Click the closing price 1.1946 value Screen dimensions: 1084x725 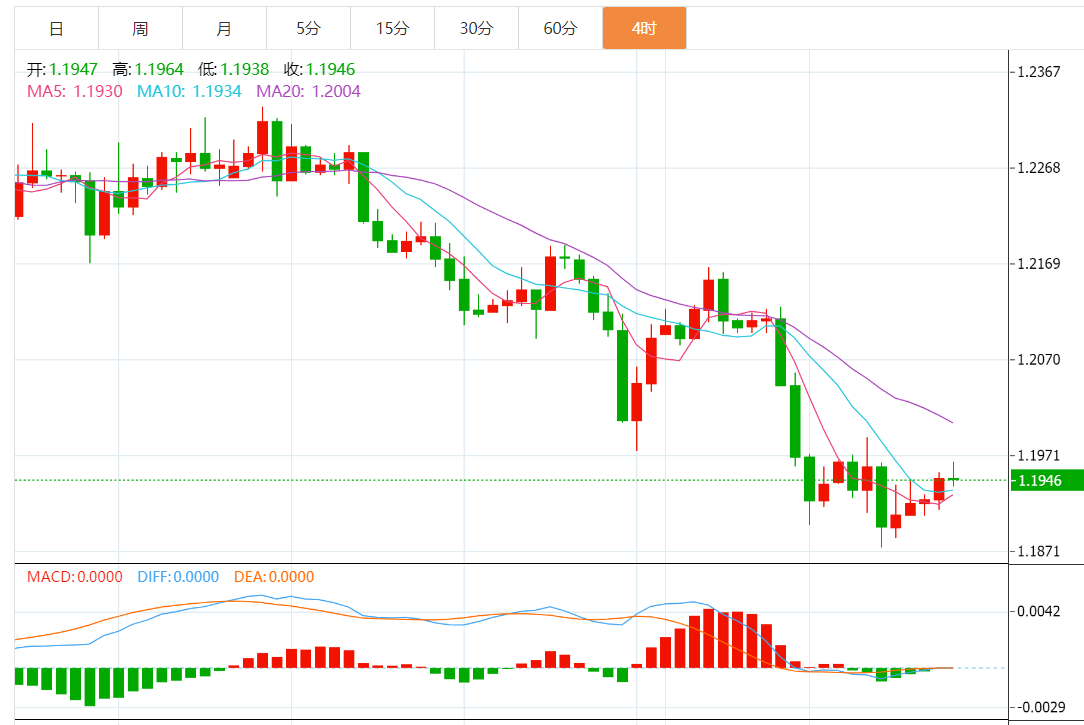[330, 69]
